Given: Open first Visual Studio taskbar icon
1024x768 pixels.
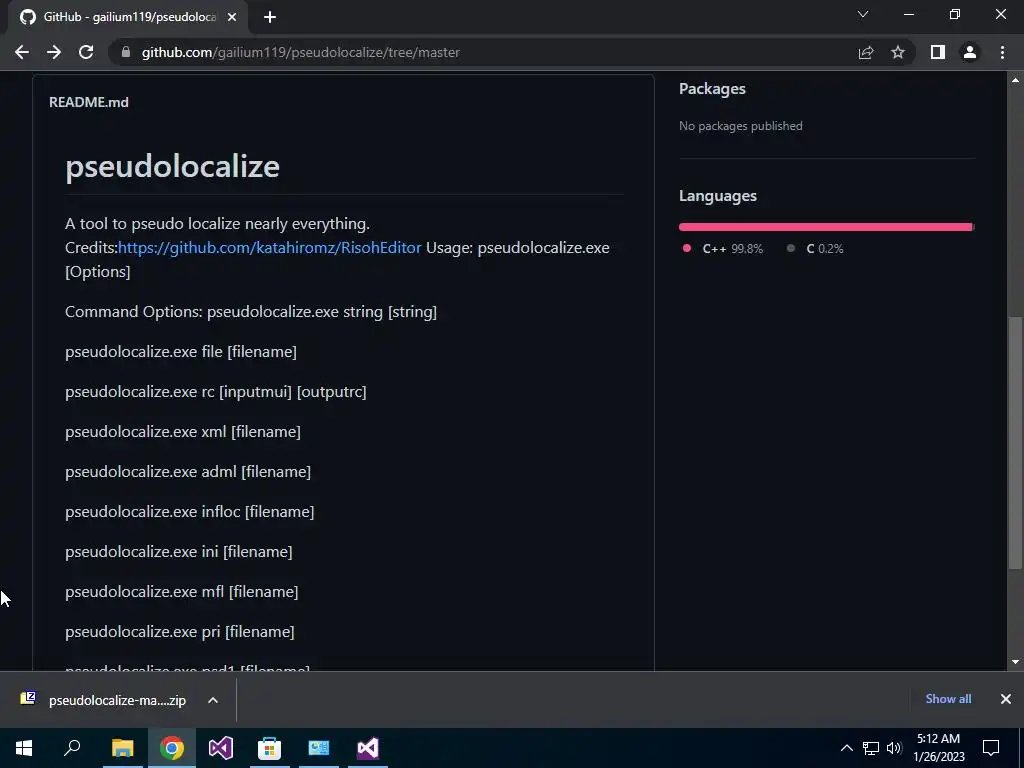Looking at the screenshot, I should point(221,748).
